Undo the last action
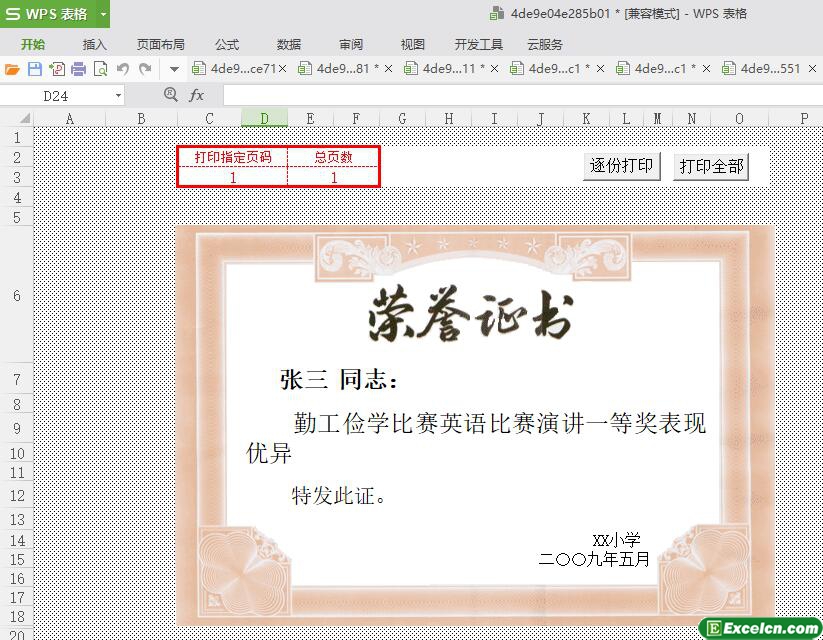 click(123, 69)
